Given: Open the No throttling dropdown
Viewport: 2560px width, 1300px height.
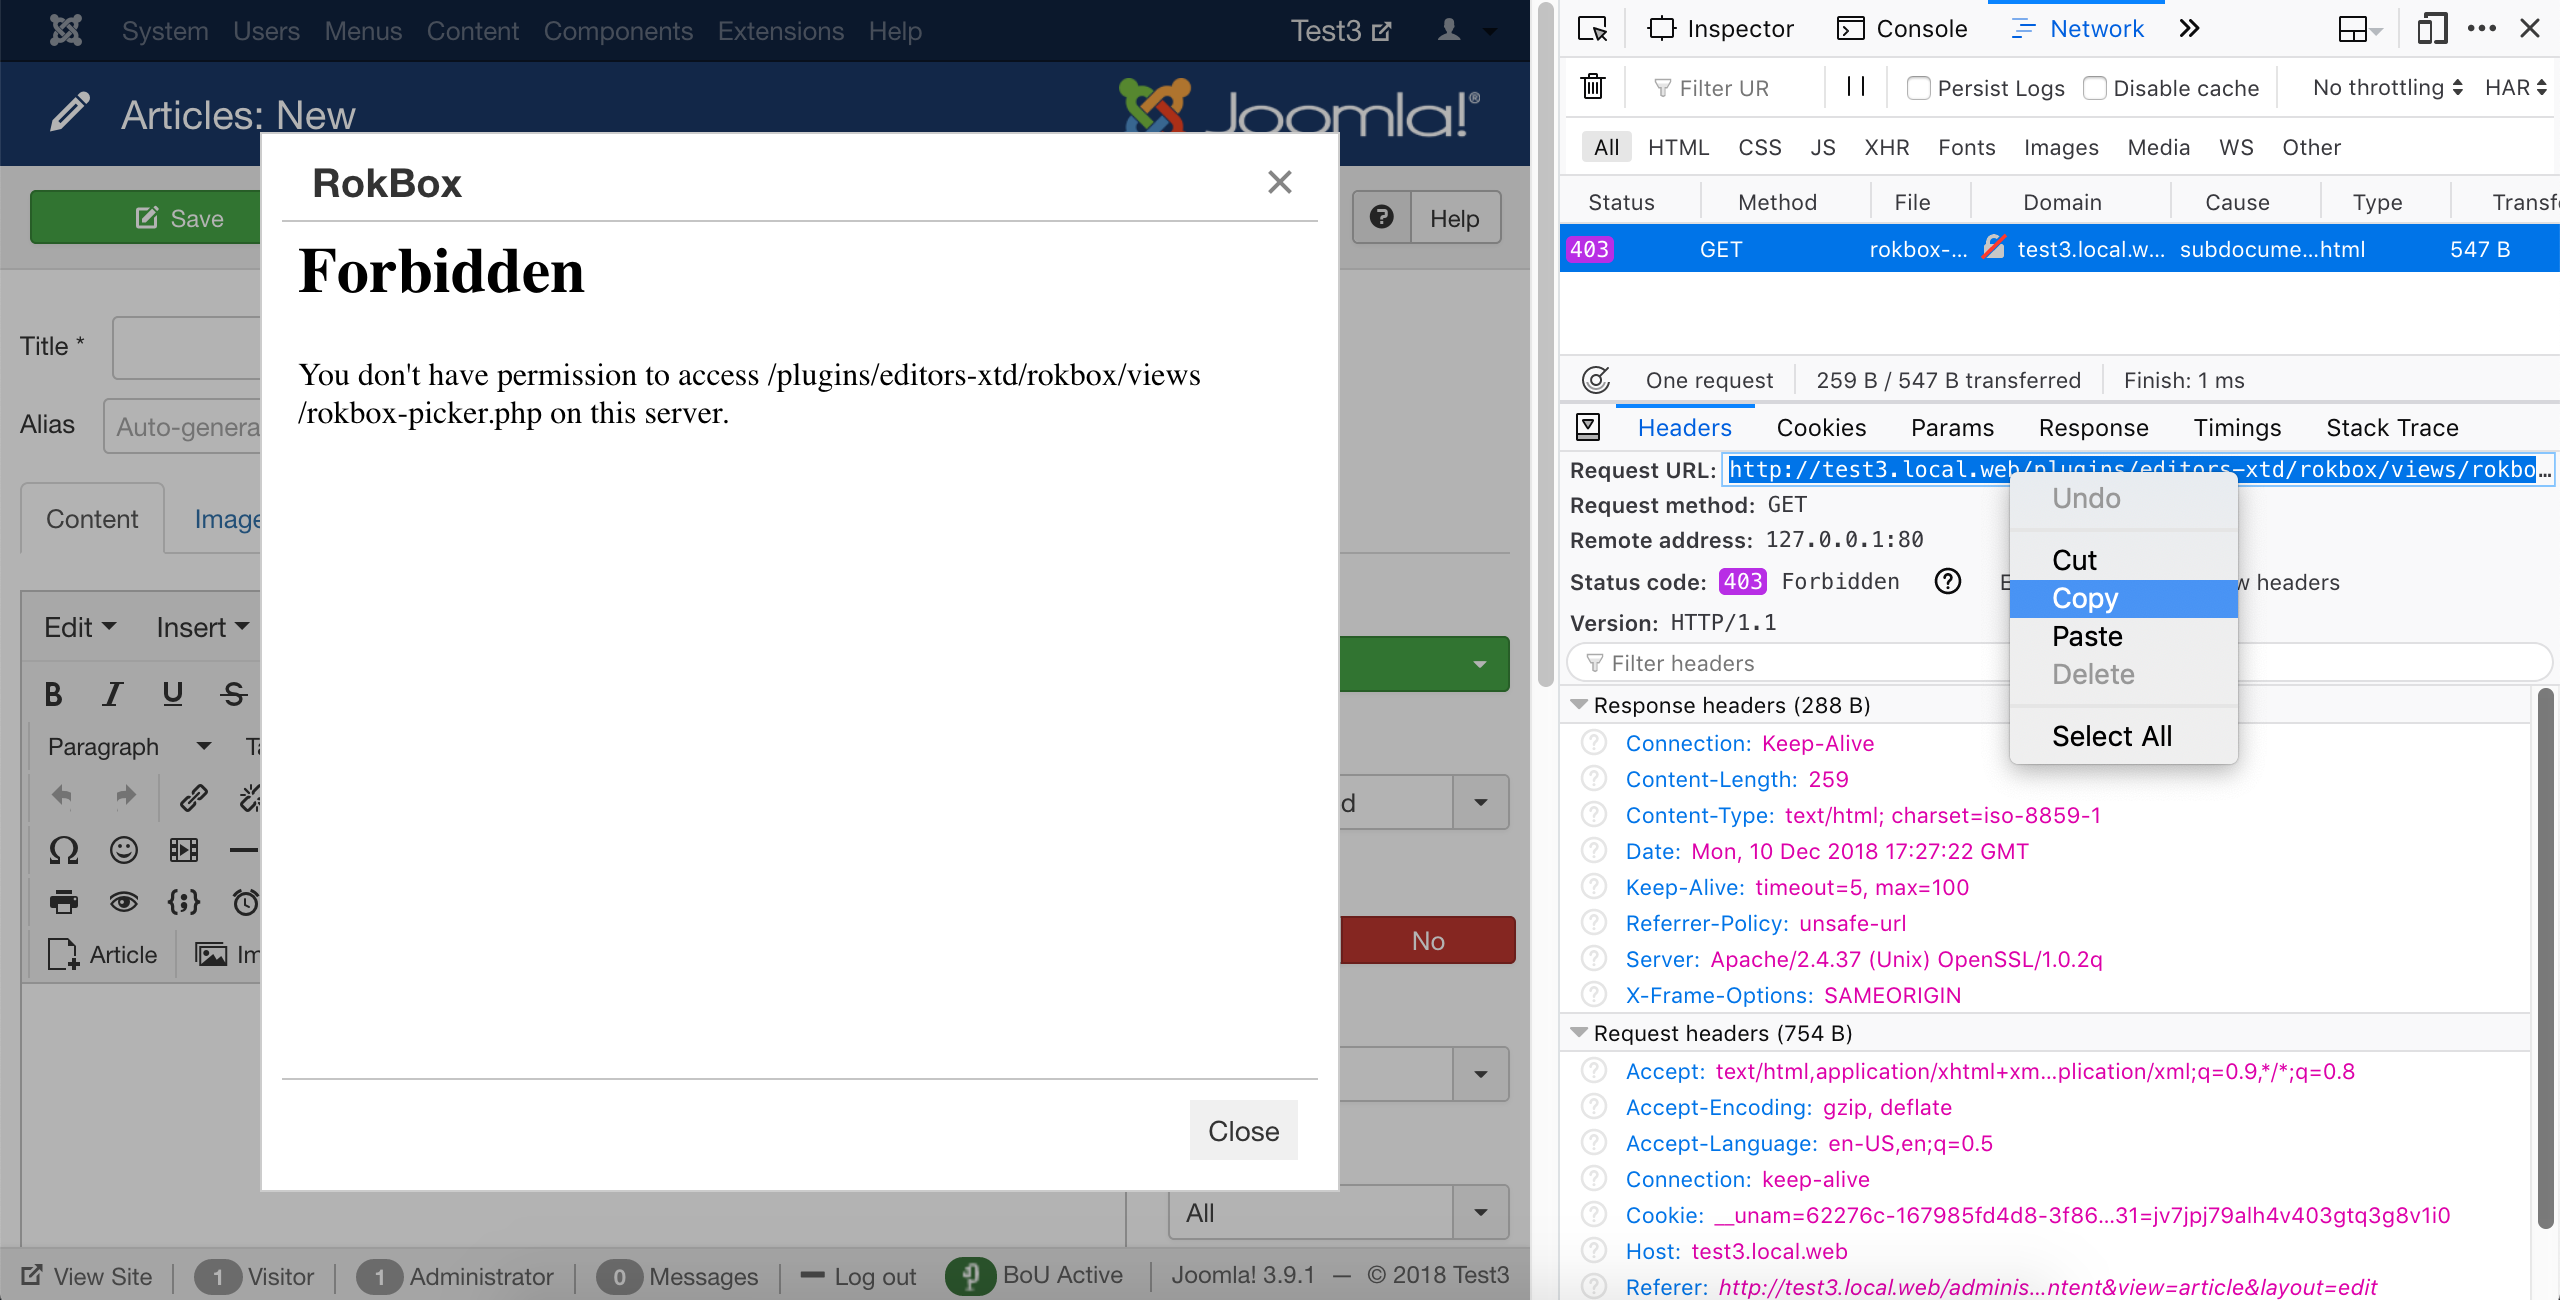Looking at the screenshot, I should [x=2387, y=88].
